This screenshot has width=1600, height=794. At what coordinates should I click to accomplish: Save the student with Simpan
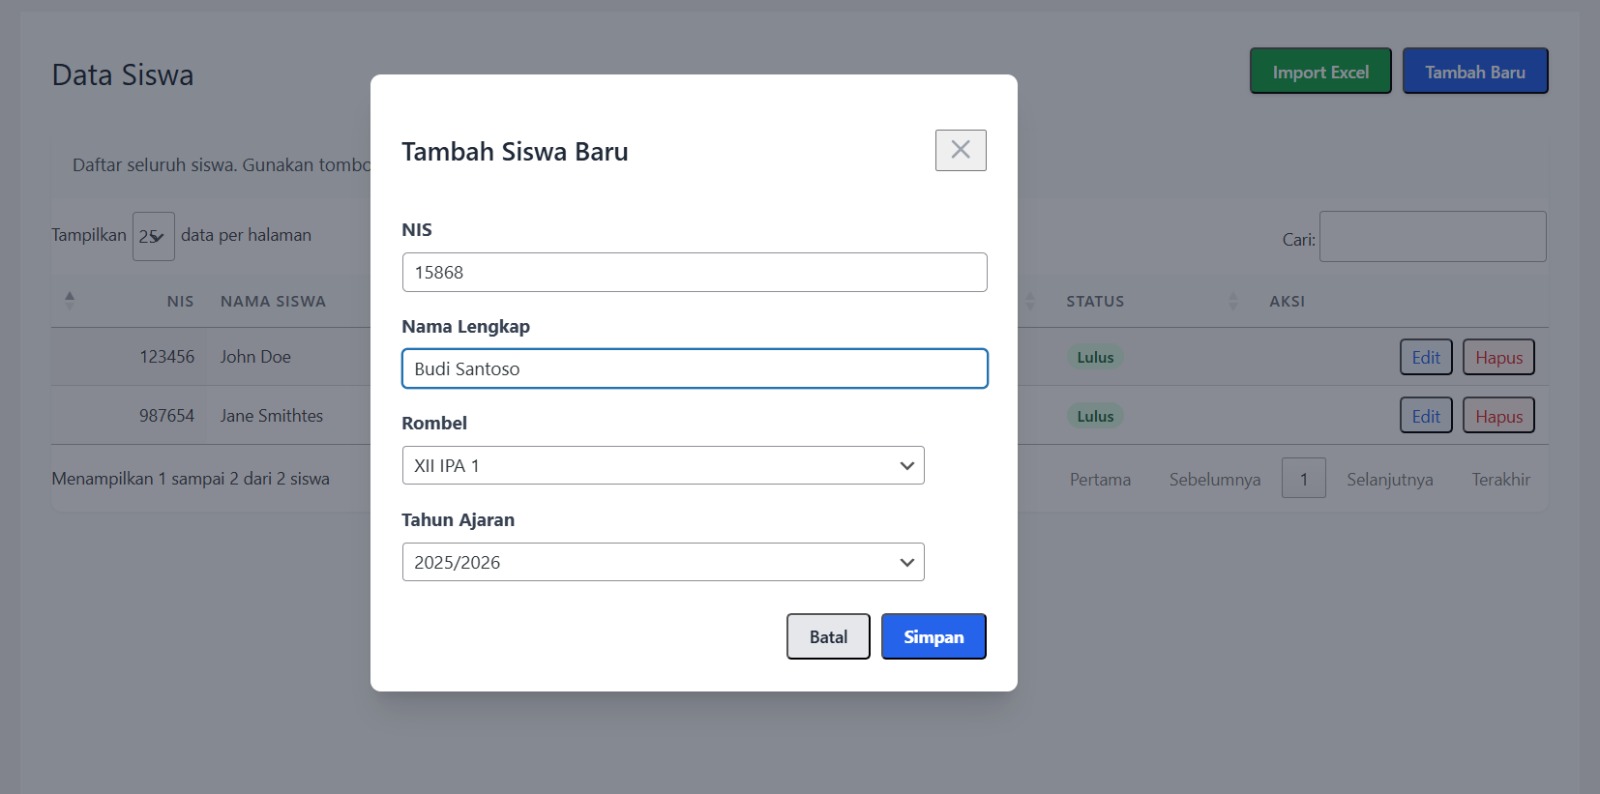tap(933, 637)
